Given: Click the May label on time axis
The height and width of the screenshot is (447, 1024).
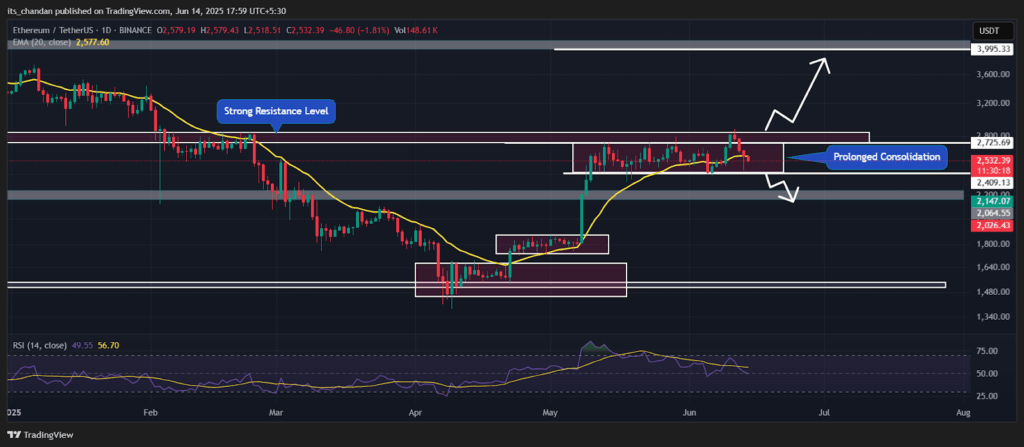Looking at the screenshot, I should (x=550, y=413).
